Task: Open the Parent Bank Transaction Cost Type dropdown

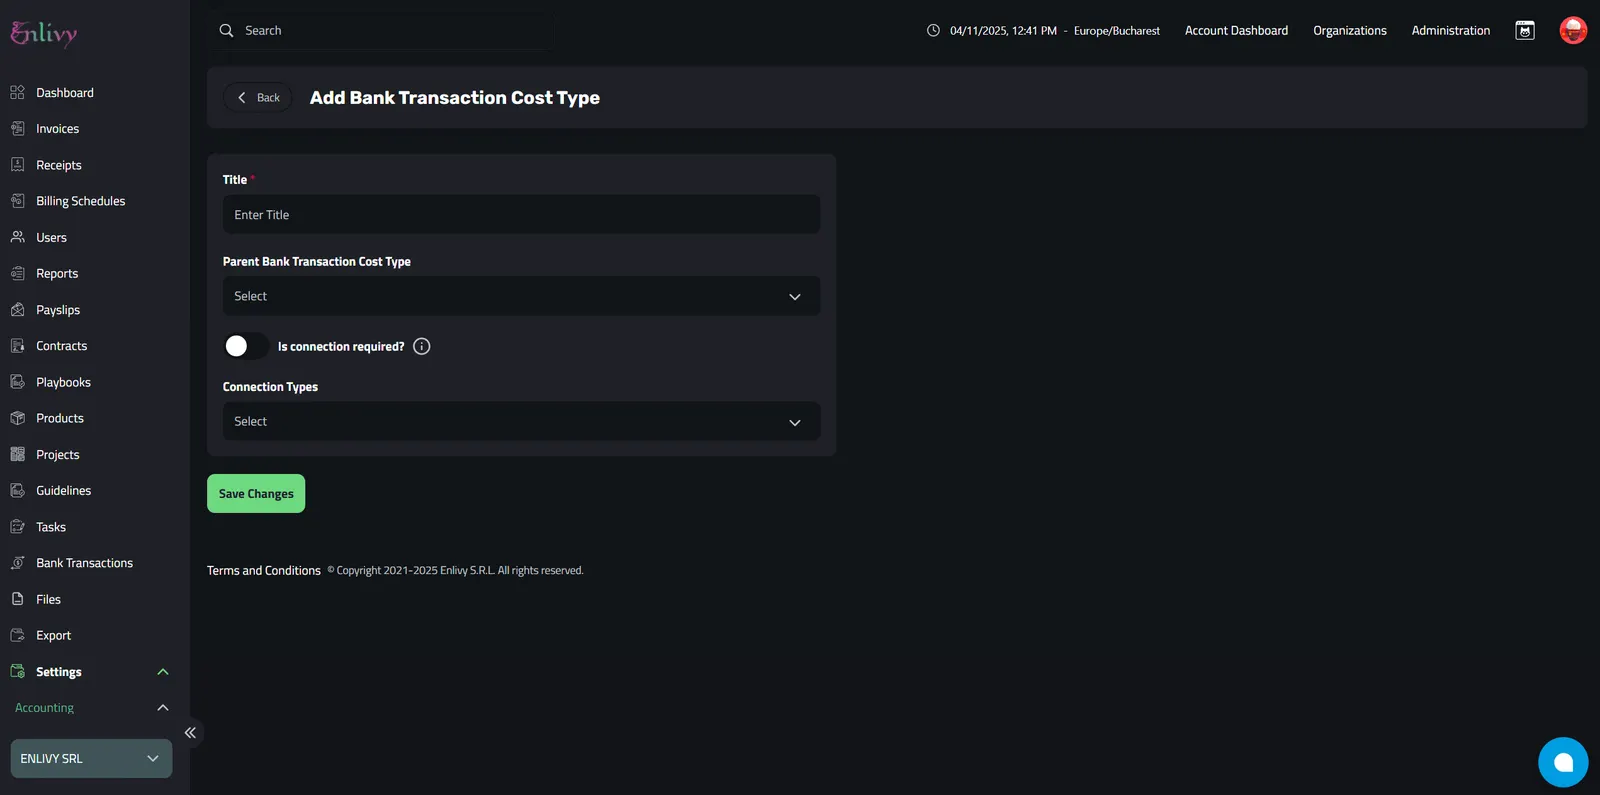Action: tap(521, 296)
